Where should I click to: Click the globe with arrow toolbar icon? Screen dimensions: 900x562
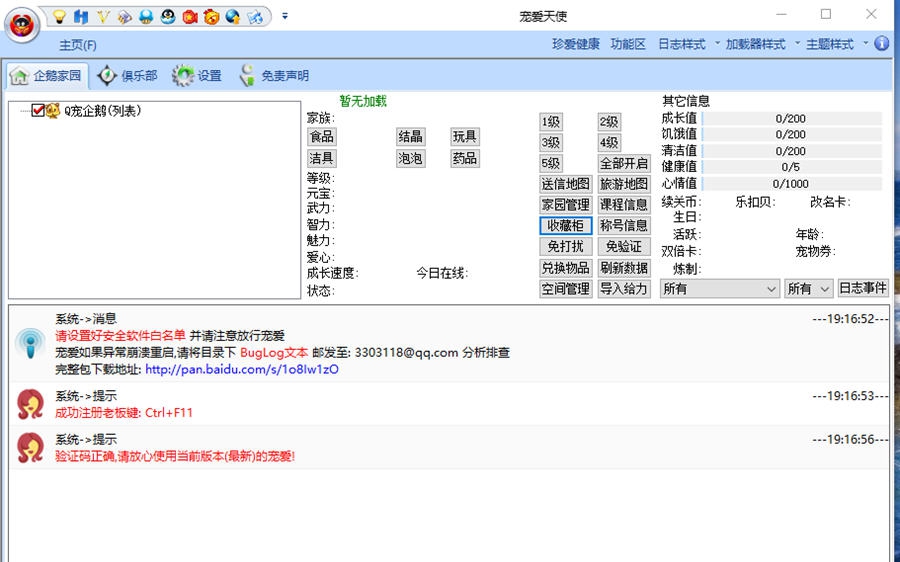(x=233, y=17)
